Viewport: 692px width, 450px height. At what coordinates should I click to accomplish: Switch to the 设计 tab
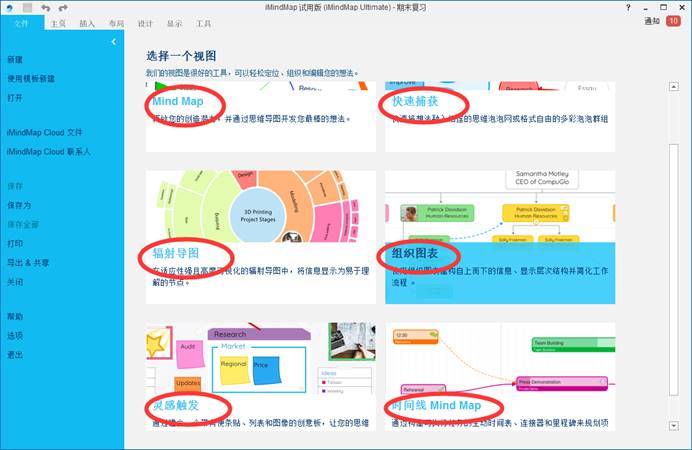coord(145,23)
